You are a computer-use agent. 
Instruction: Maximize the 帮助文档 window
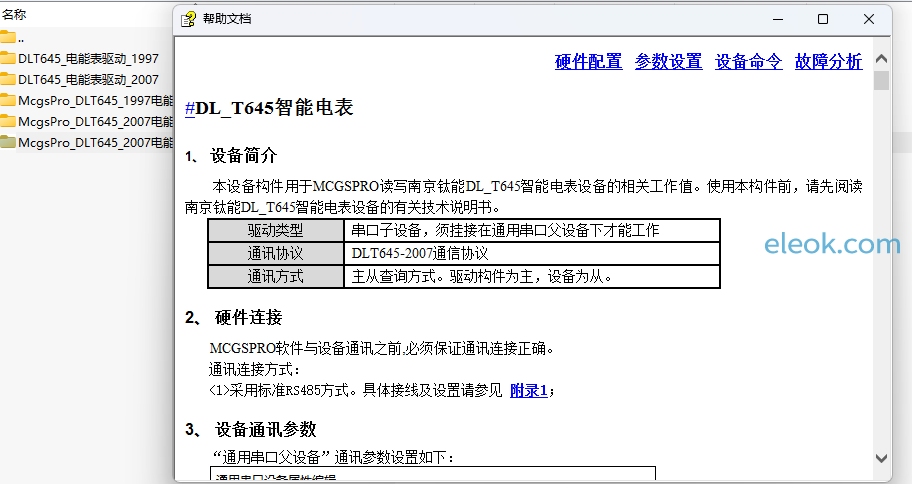click(823, 19)
